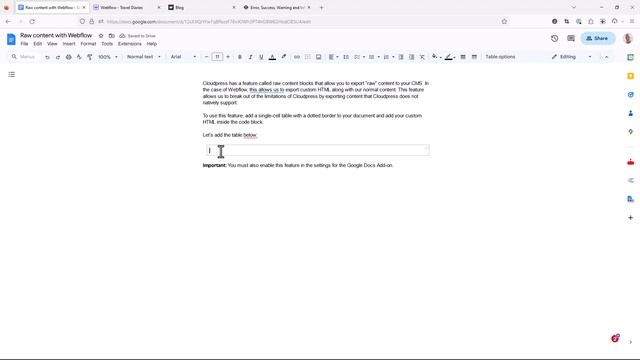Click the Undo arrow in the toolbar
The image size is (640, 360).
(47, 57)
